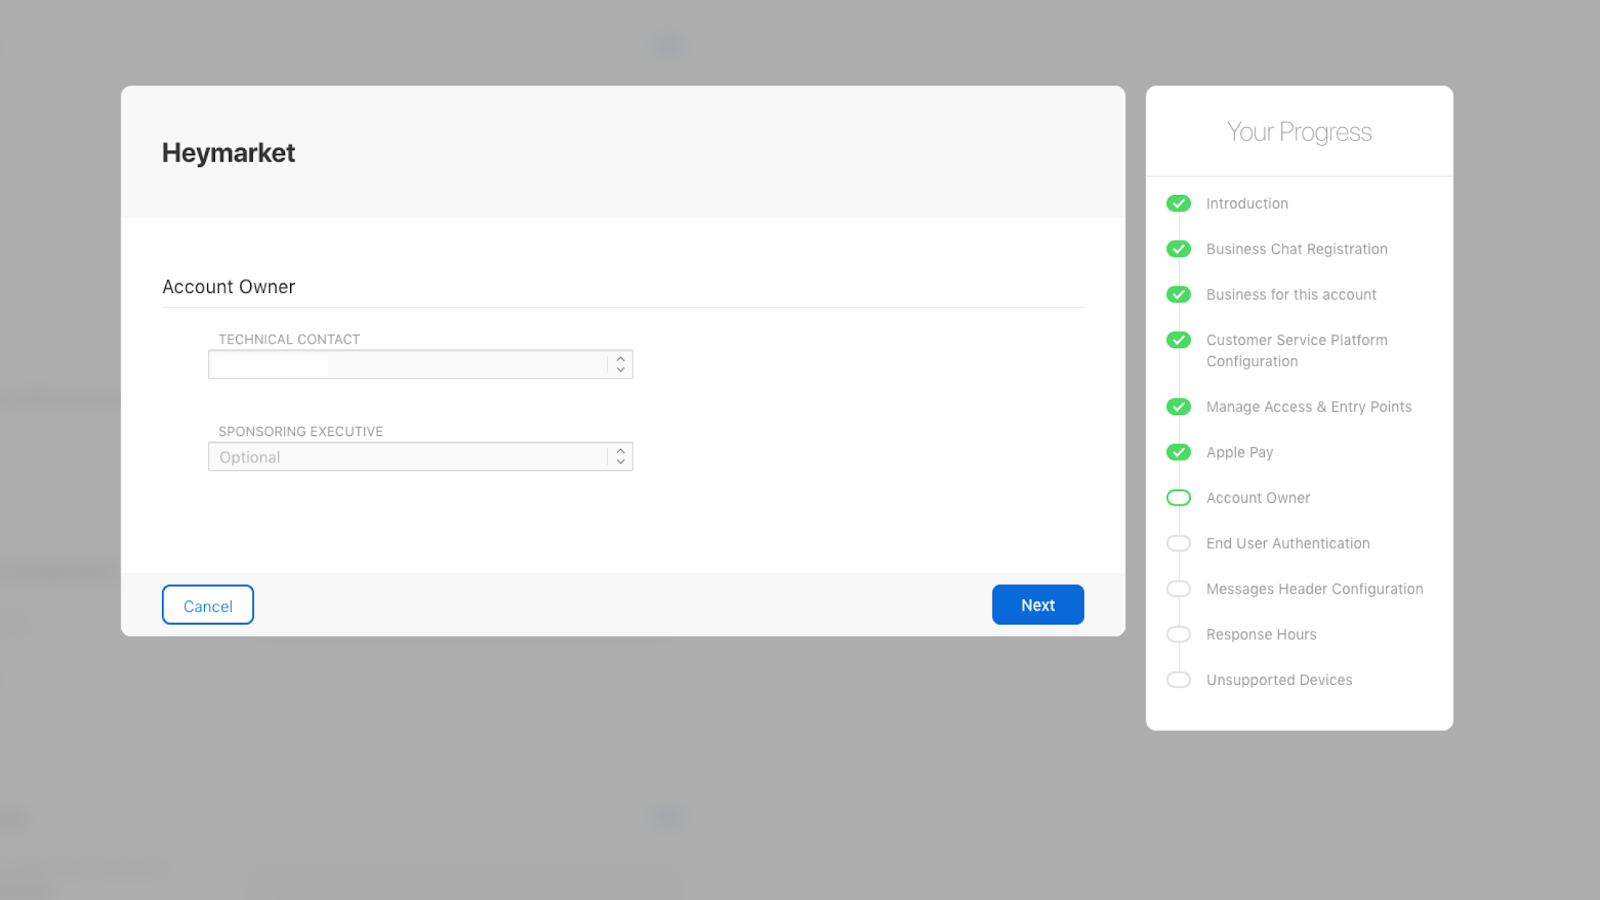1600x900 pixels.
Task: Click the TECHNICAL CONTACT field label
Action: (x=289, y=339)
